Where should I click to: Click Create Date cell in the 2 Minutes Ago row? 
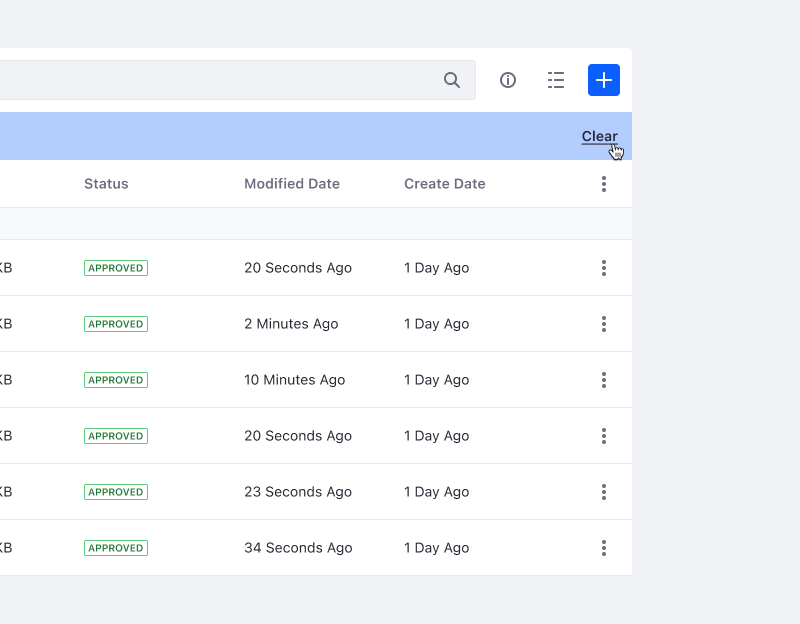(x=436, y=324)
